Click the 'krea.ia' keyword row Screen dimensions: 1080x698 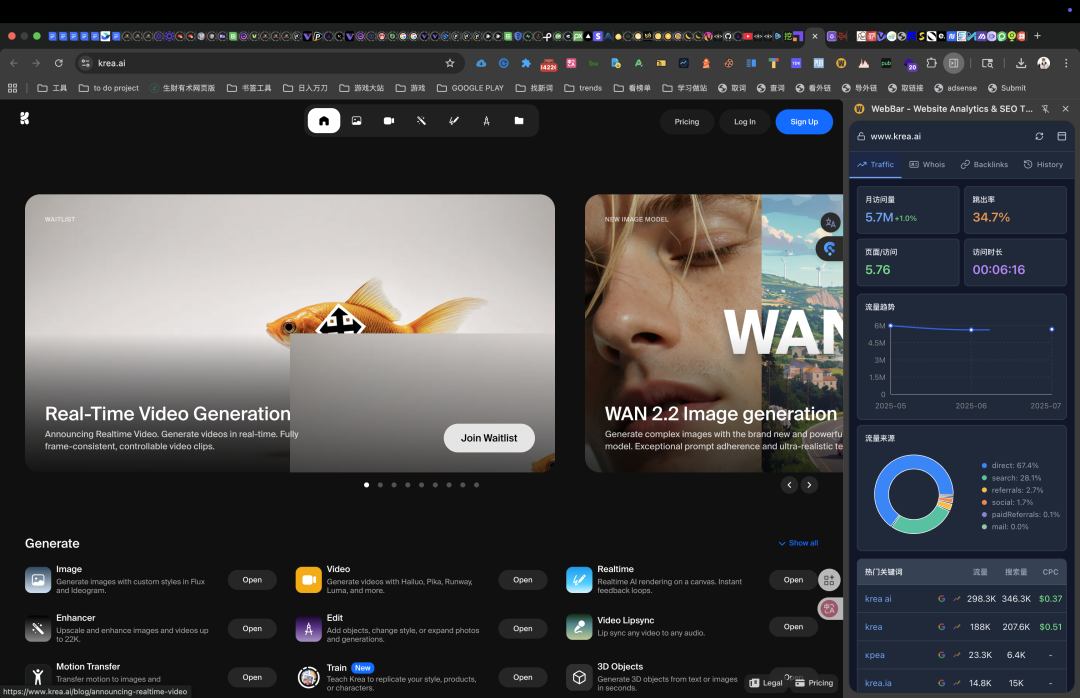[x=962, y=683]
